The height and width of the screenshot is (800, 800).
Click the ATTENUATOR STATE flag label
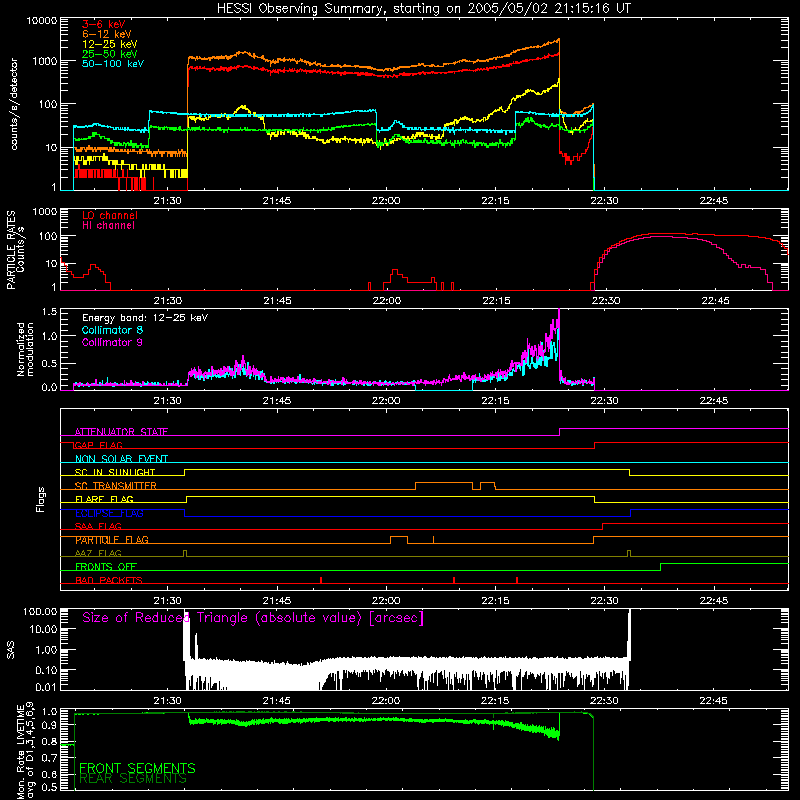click(121, 432)
